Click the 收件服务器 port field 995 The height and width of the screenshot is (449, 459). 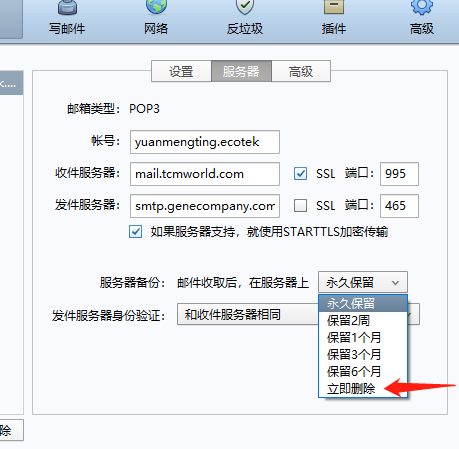pos(399,174)
